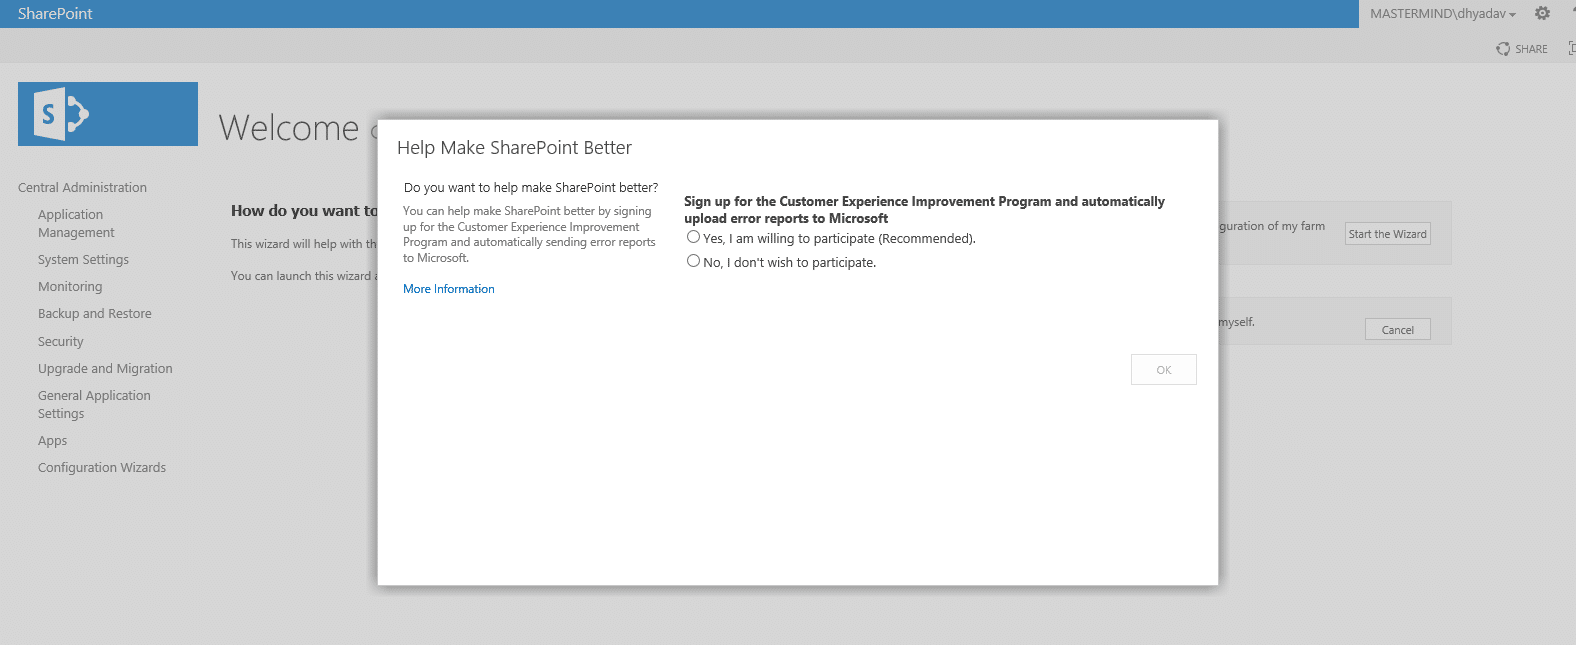The height and width of the screenshot is (645, 1576).
Task: Expand the MASTERMIND\dhyadav user dropdown
Action: (x=1442, y=14)
